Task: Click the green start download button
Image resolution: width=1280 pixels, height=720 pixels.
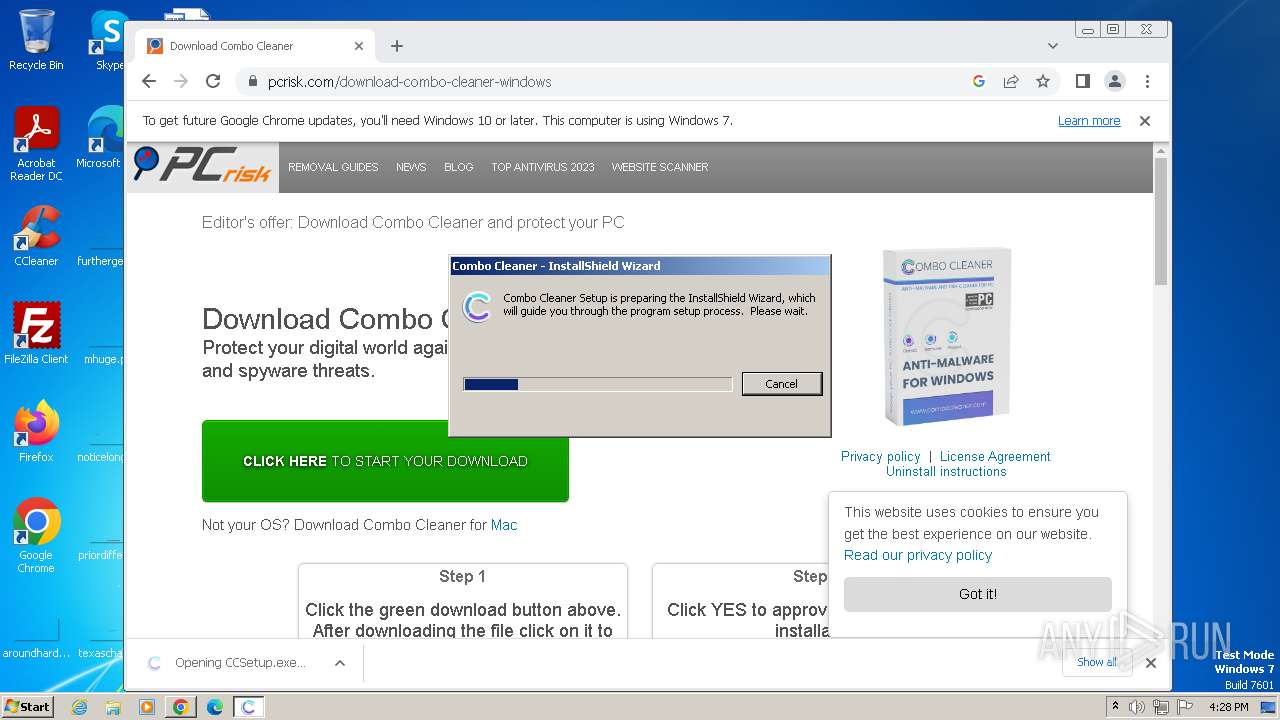Action: pyautogui.click(x=385, y=461)
